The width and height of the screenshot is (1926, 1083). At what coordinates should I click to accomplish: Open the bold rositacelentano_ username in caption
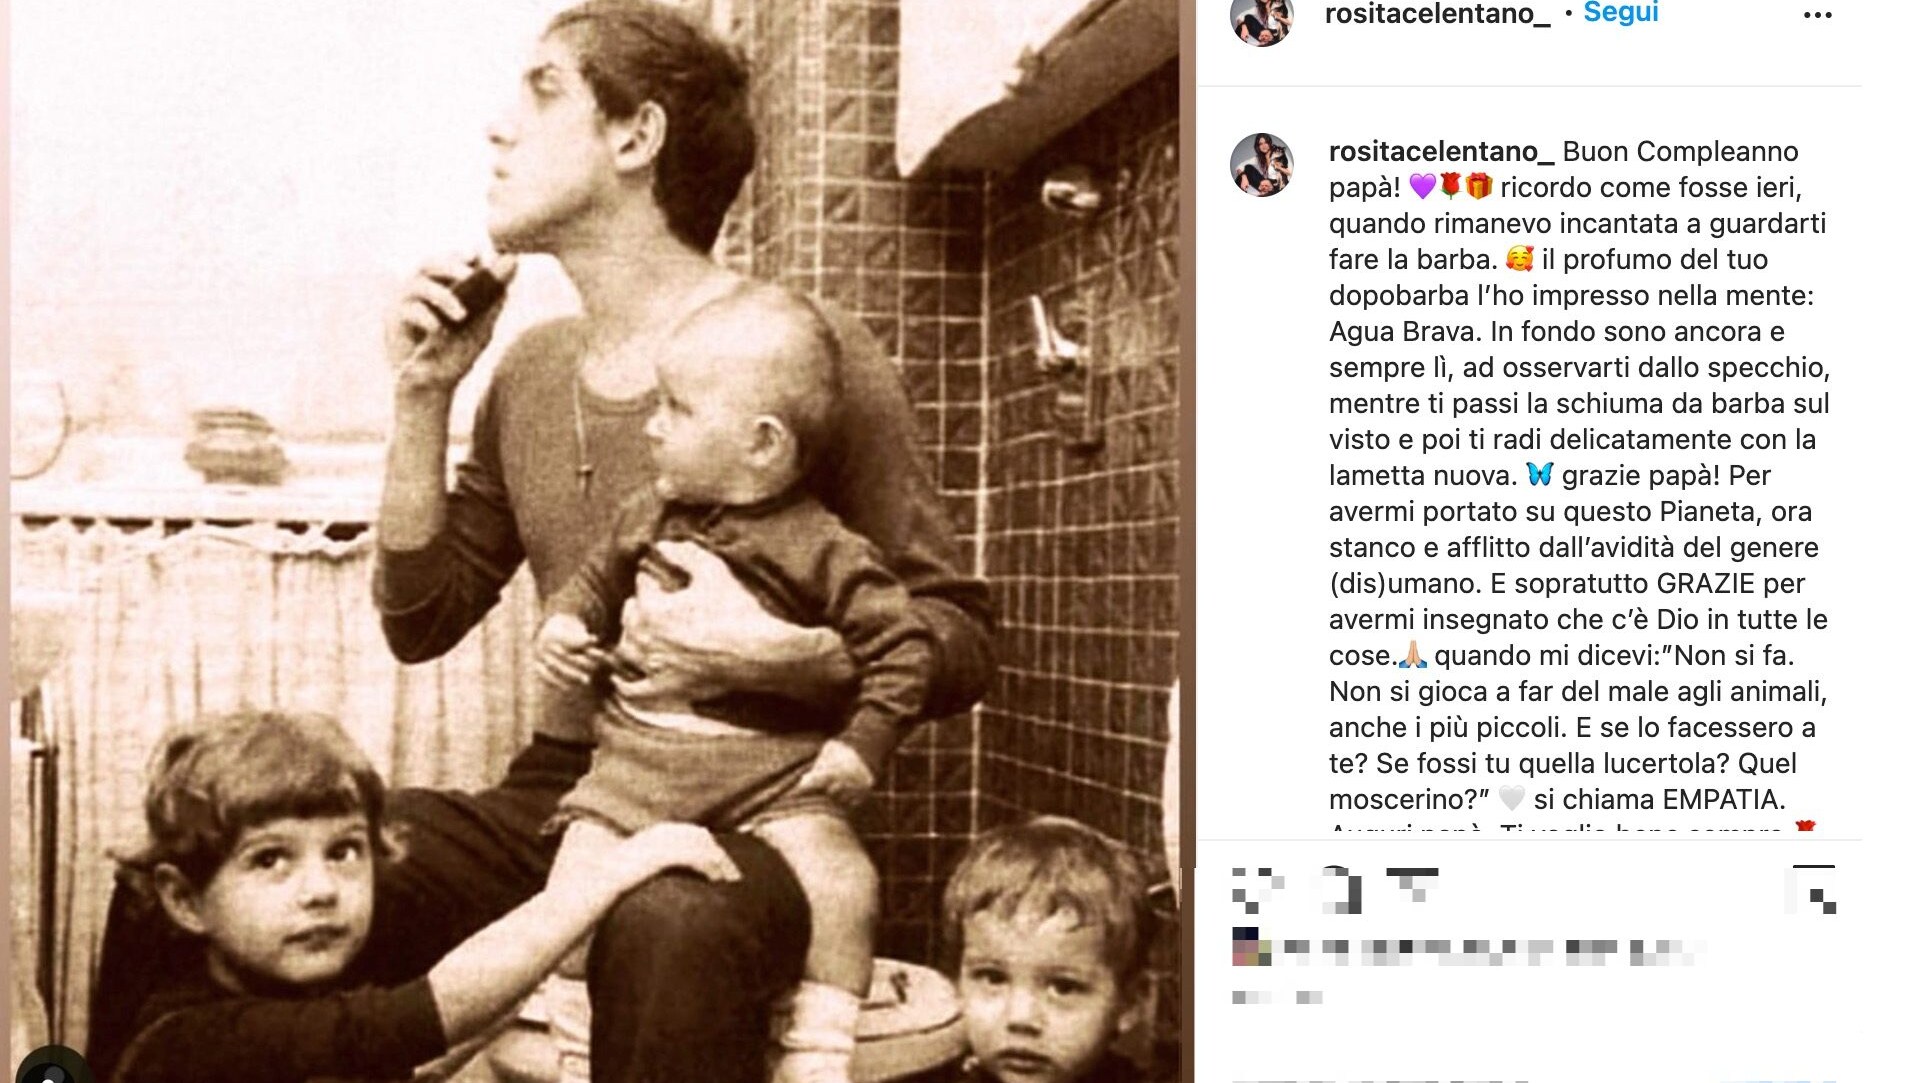tap(1441, 151)
